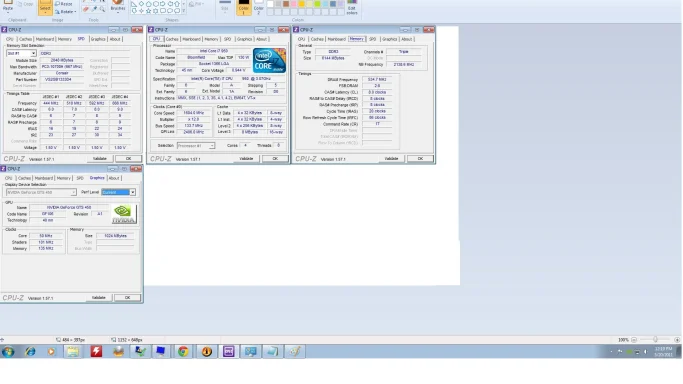Click the zoom out minus button

point(634,340)
